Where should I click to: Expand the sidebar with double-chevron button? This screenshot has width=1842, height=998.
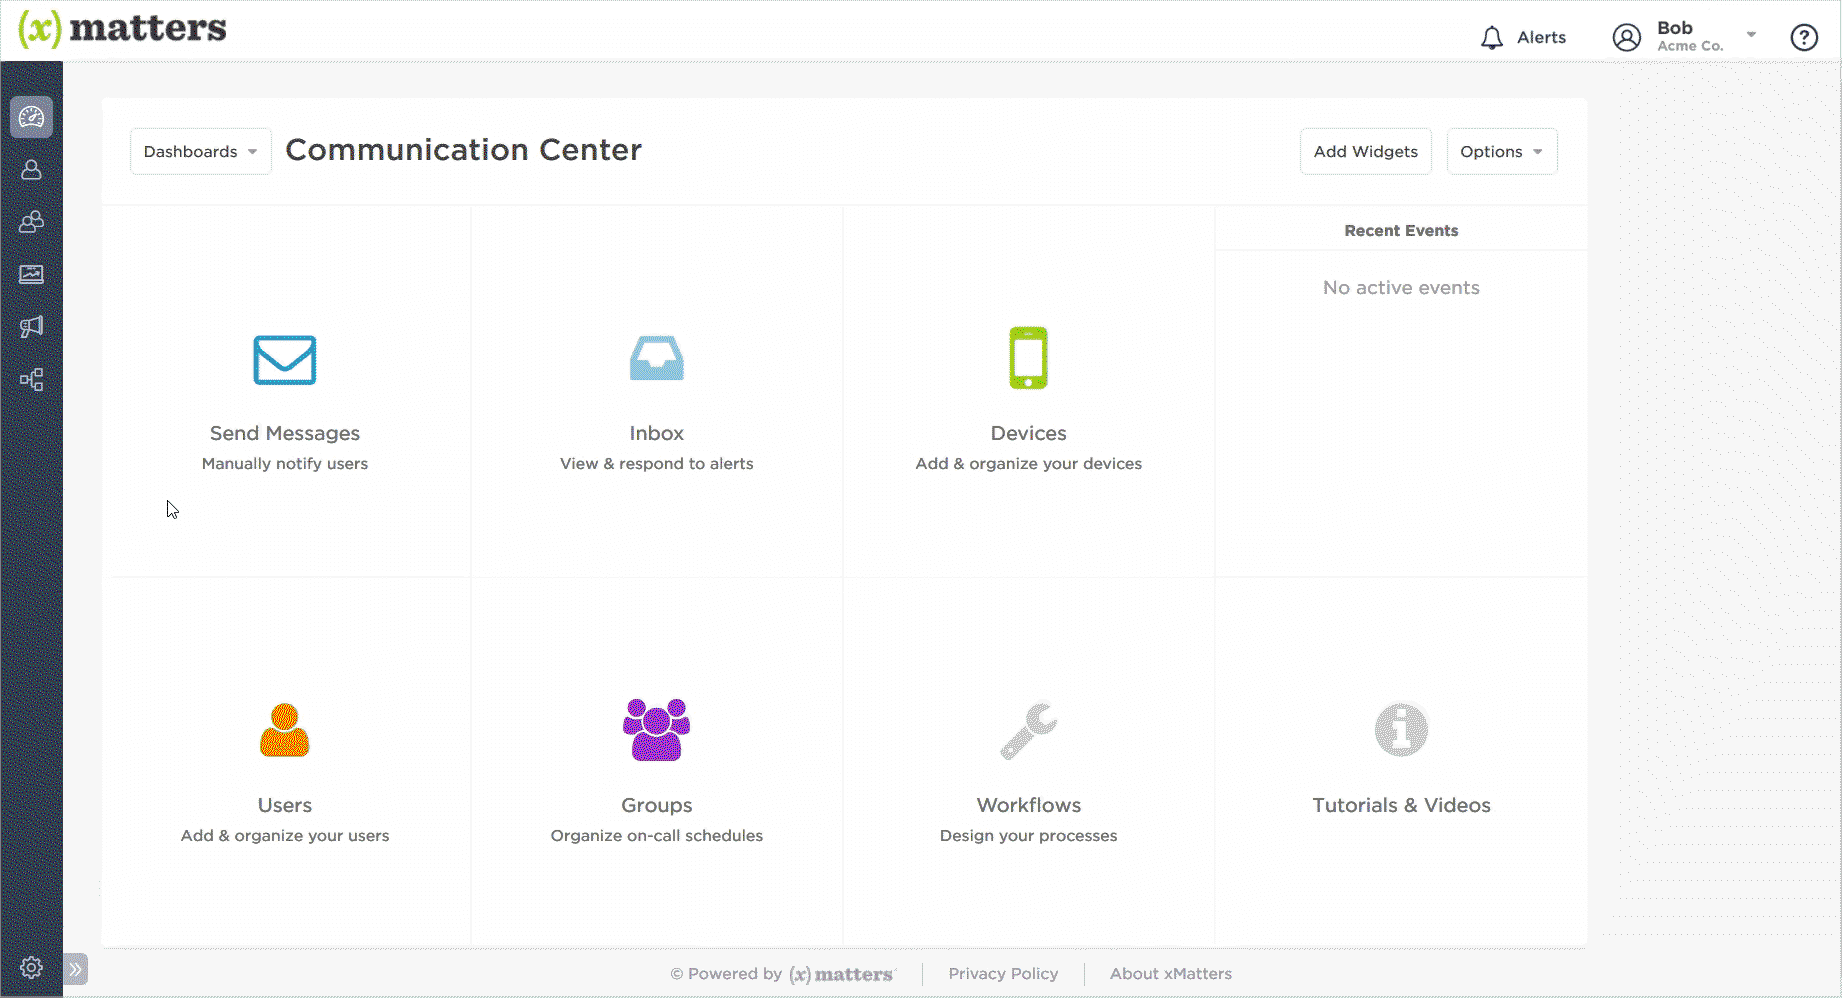pos(76,969)
